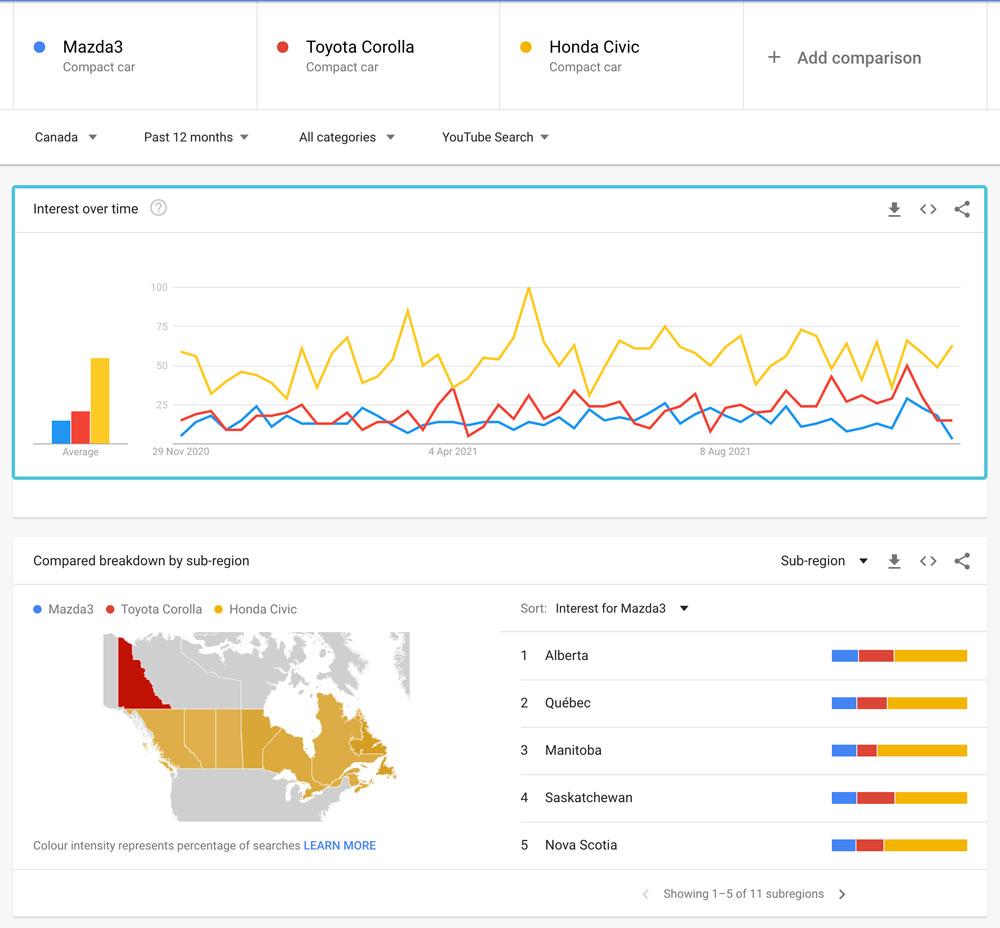Open help for Interest over time
Screen dimensions: 1000x928
(158, 208)
